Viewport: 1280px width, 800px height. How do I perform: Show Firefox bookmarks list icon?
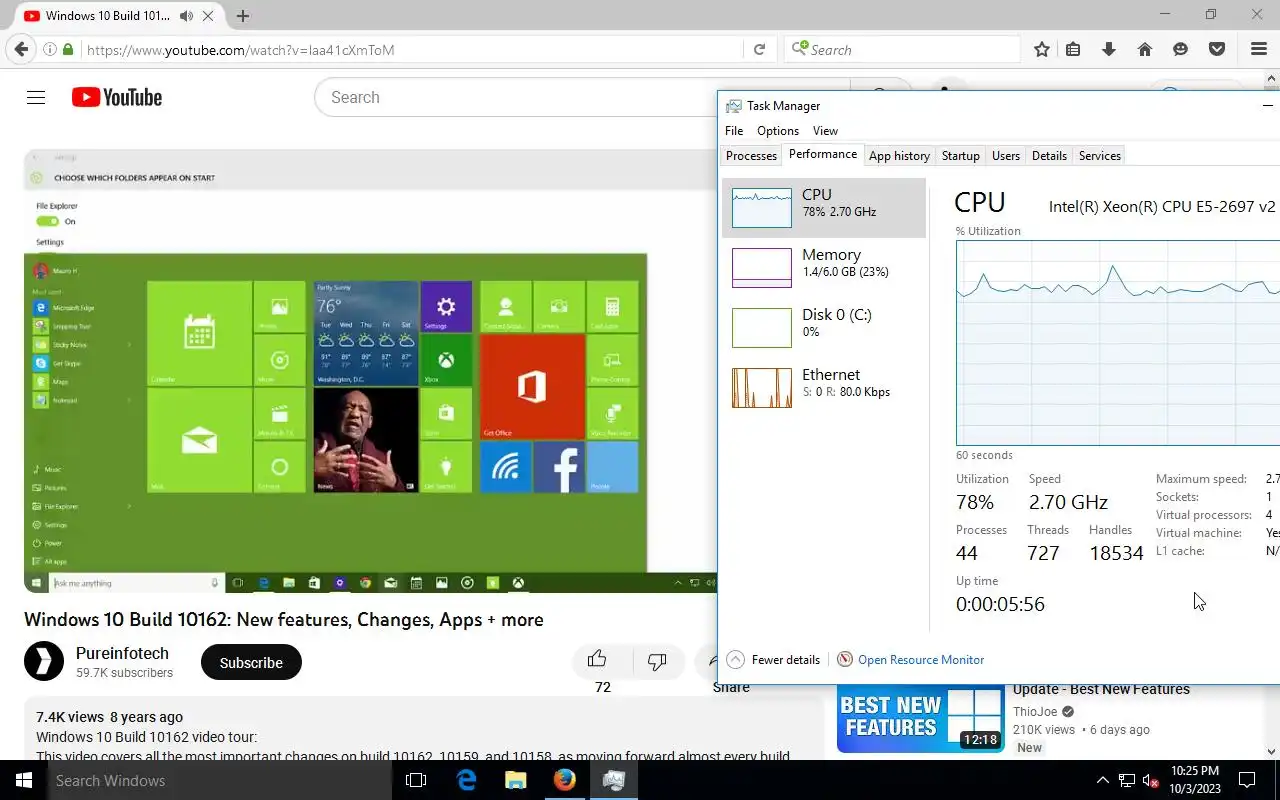[1073, 49]
